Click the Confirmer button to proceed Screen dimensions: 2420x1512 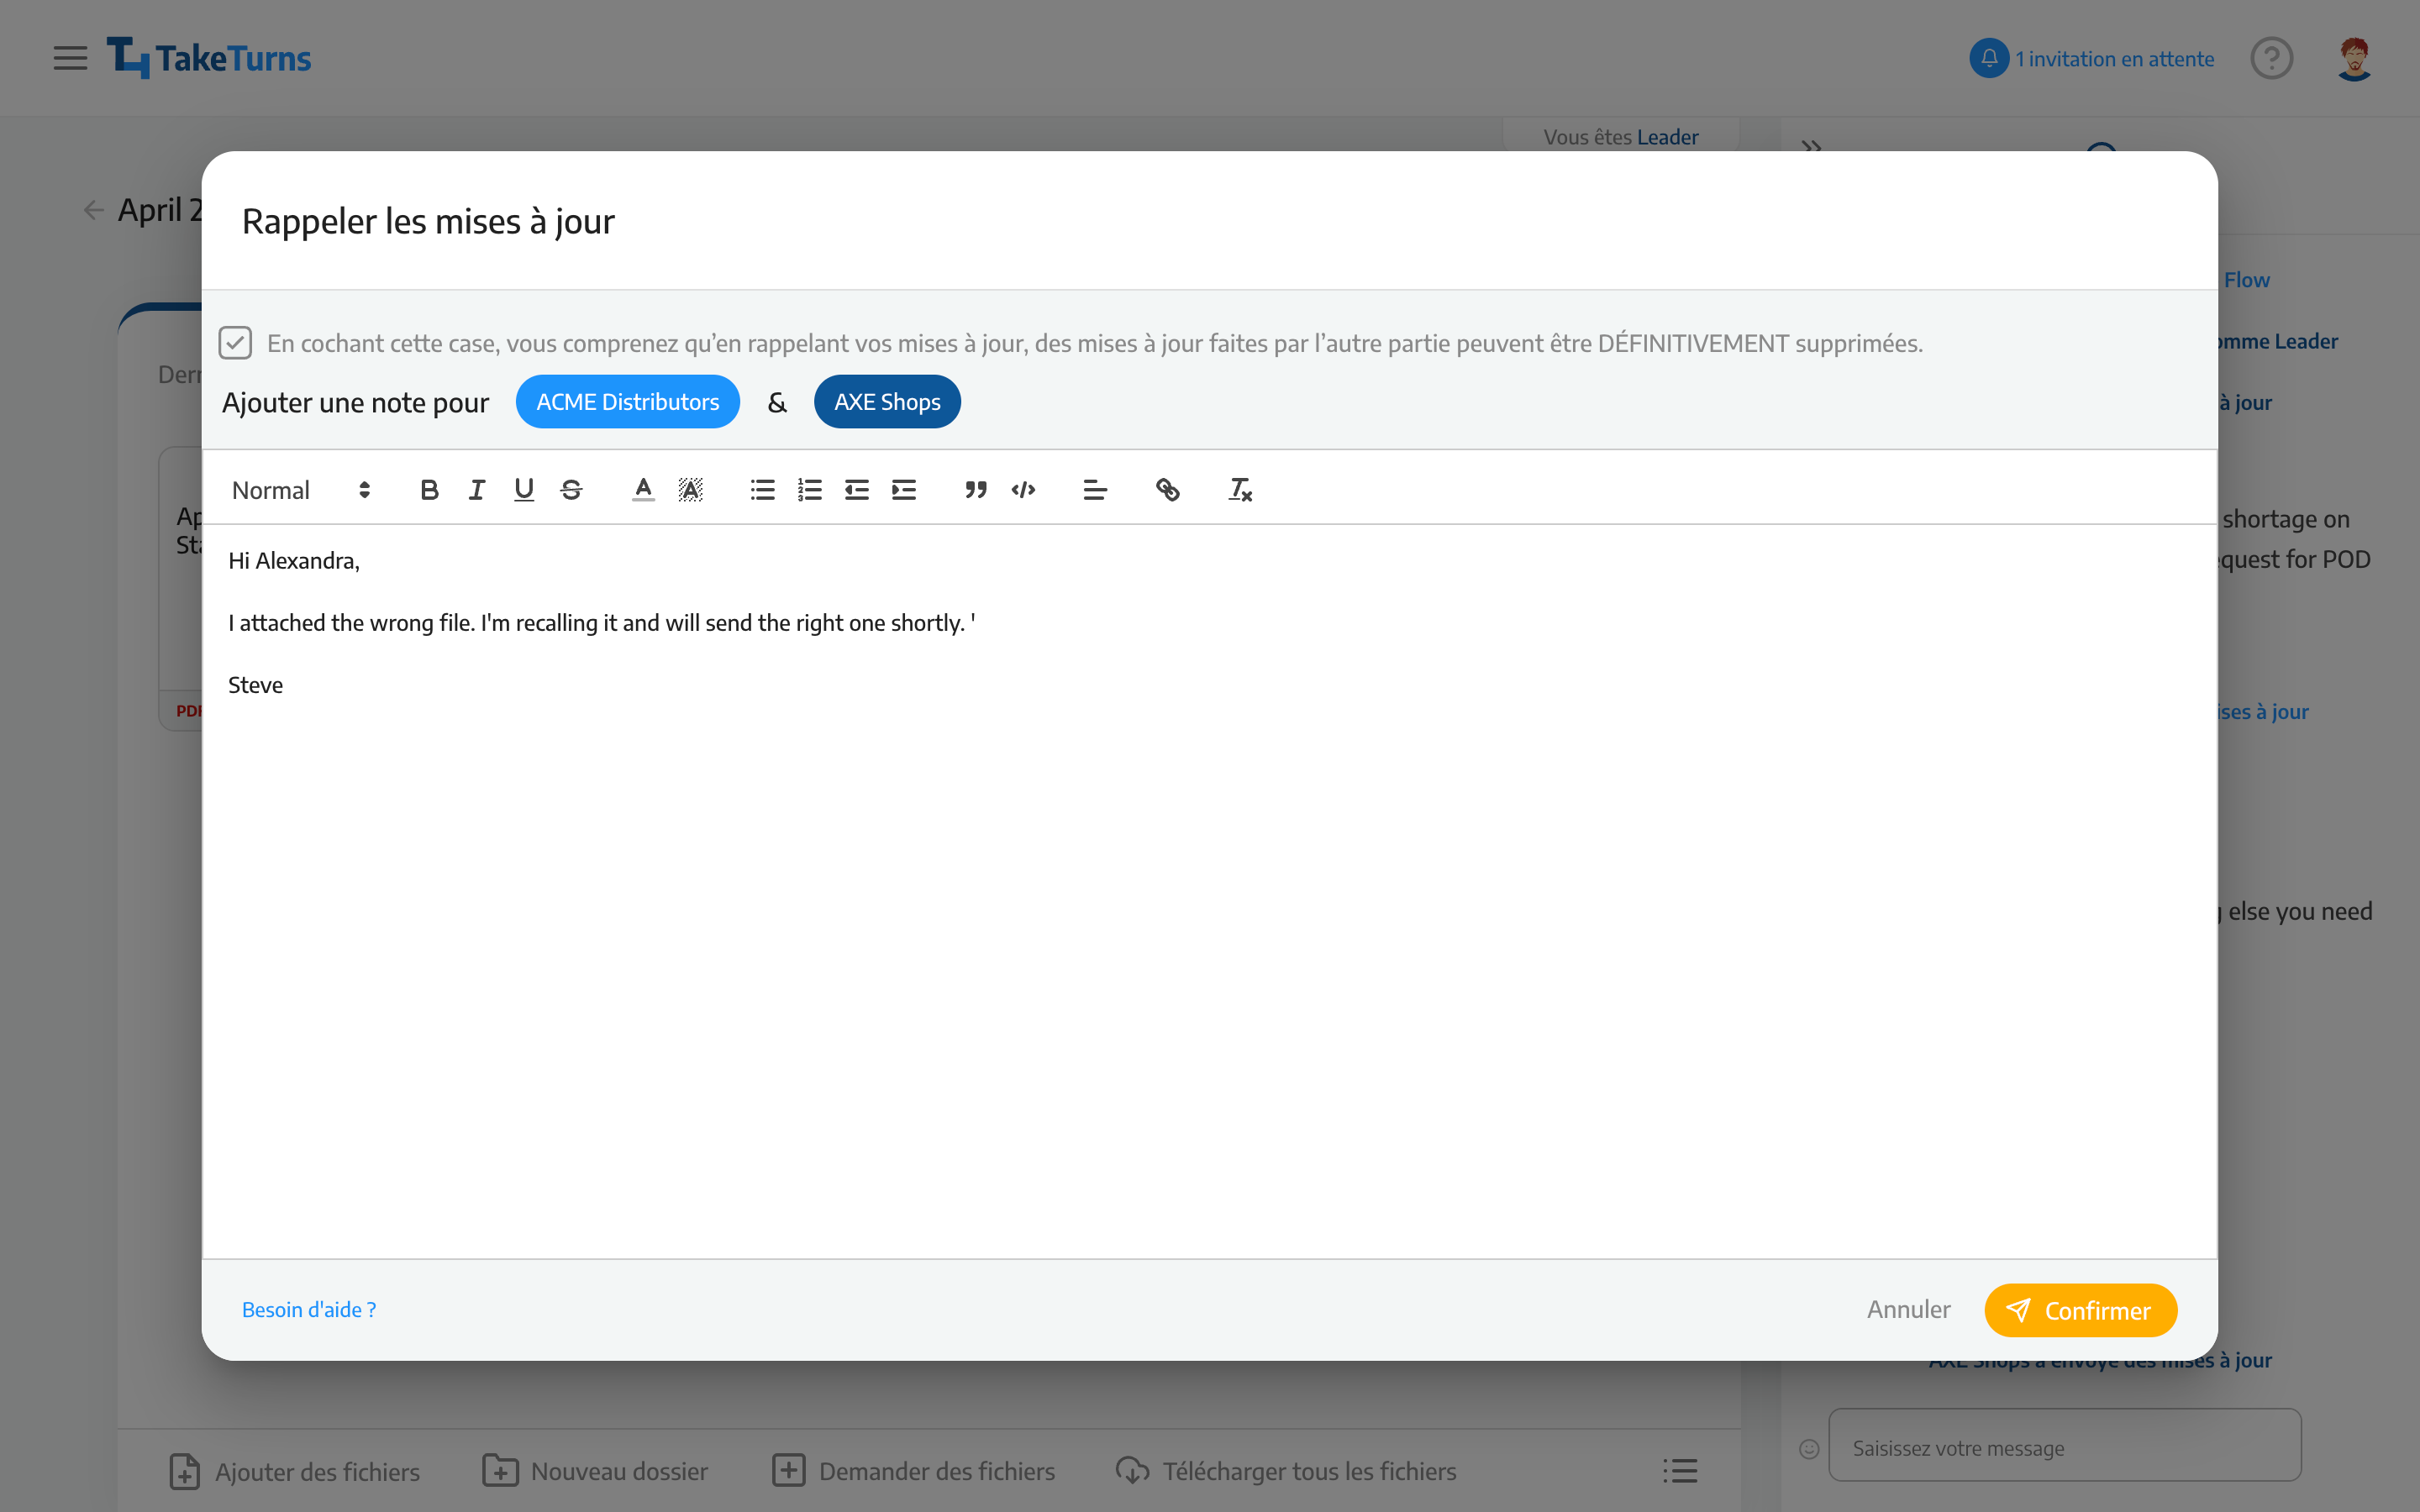2081,1310
